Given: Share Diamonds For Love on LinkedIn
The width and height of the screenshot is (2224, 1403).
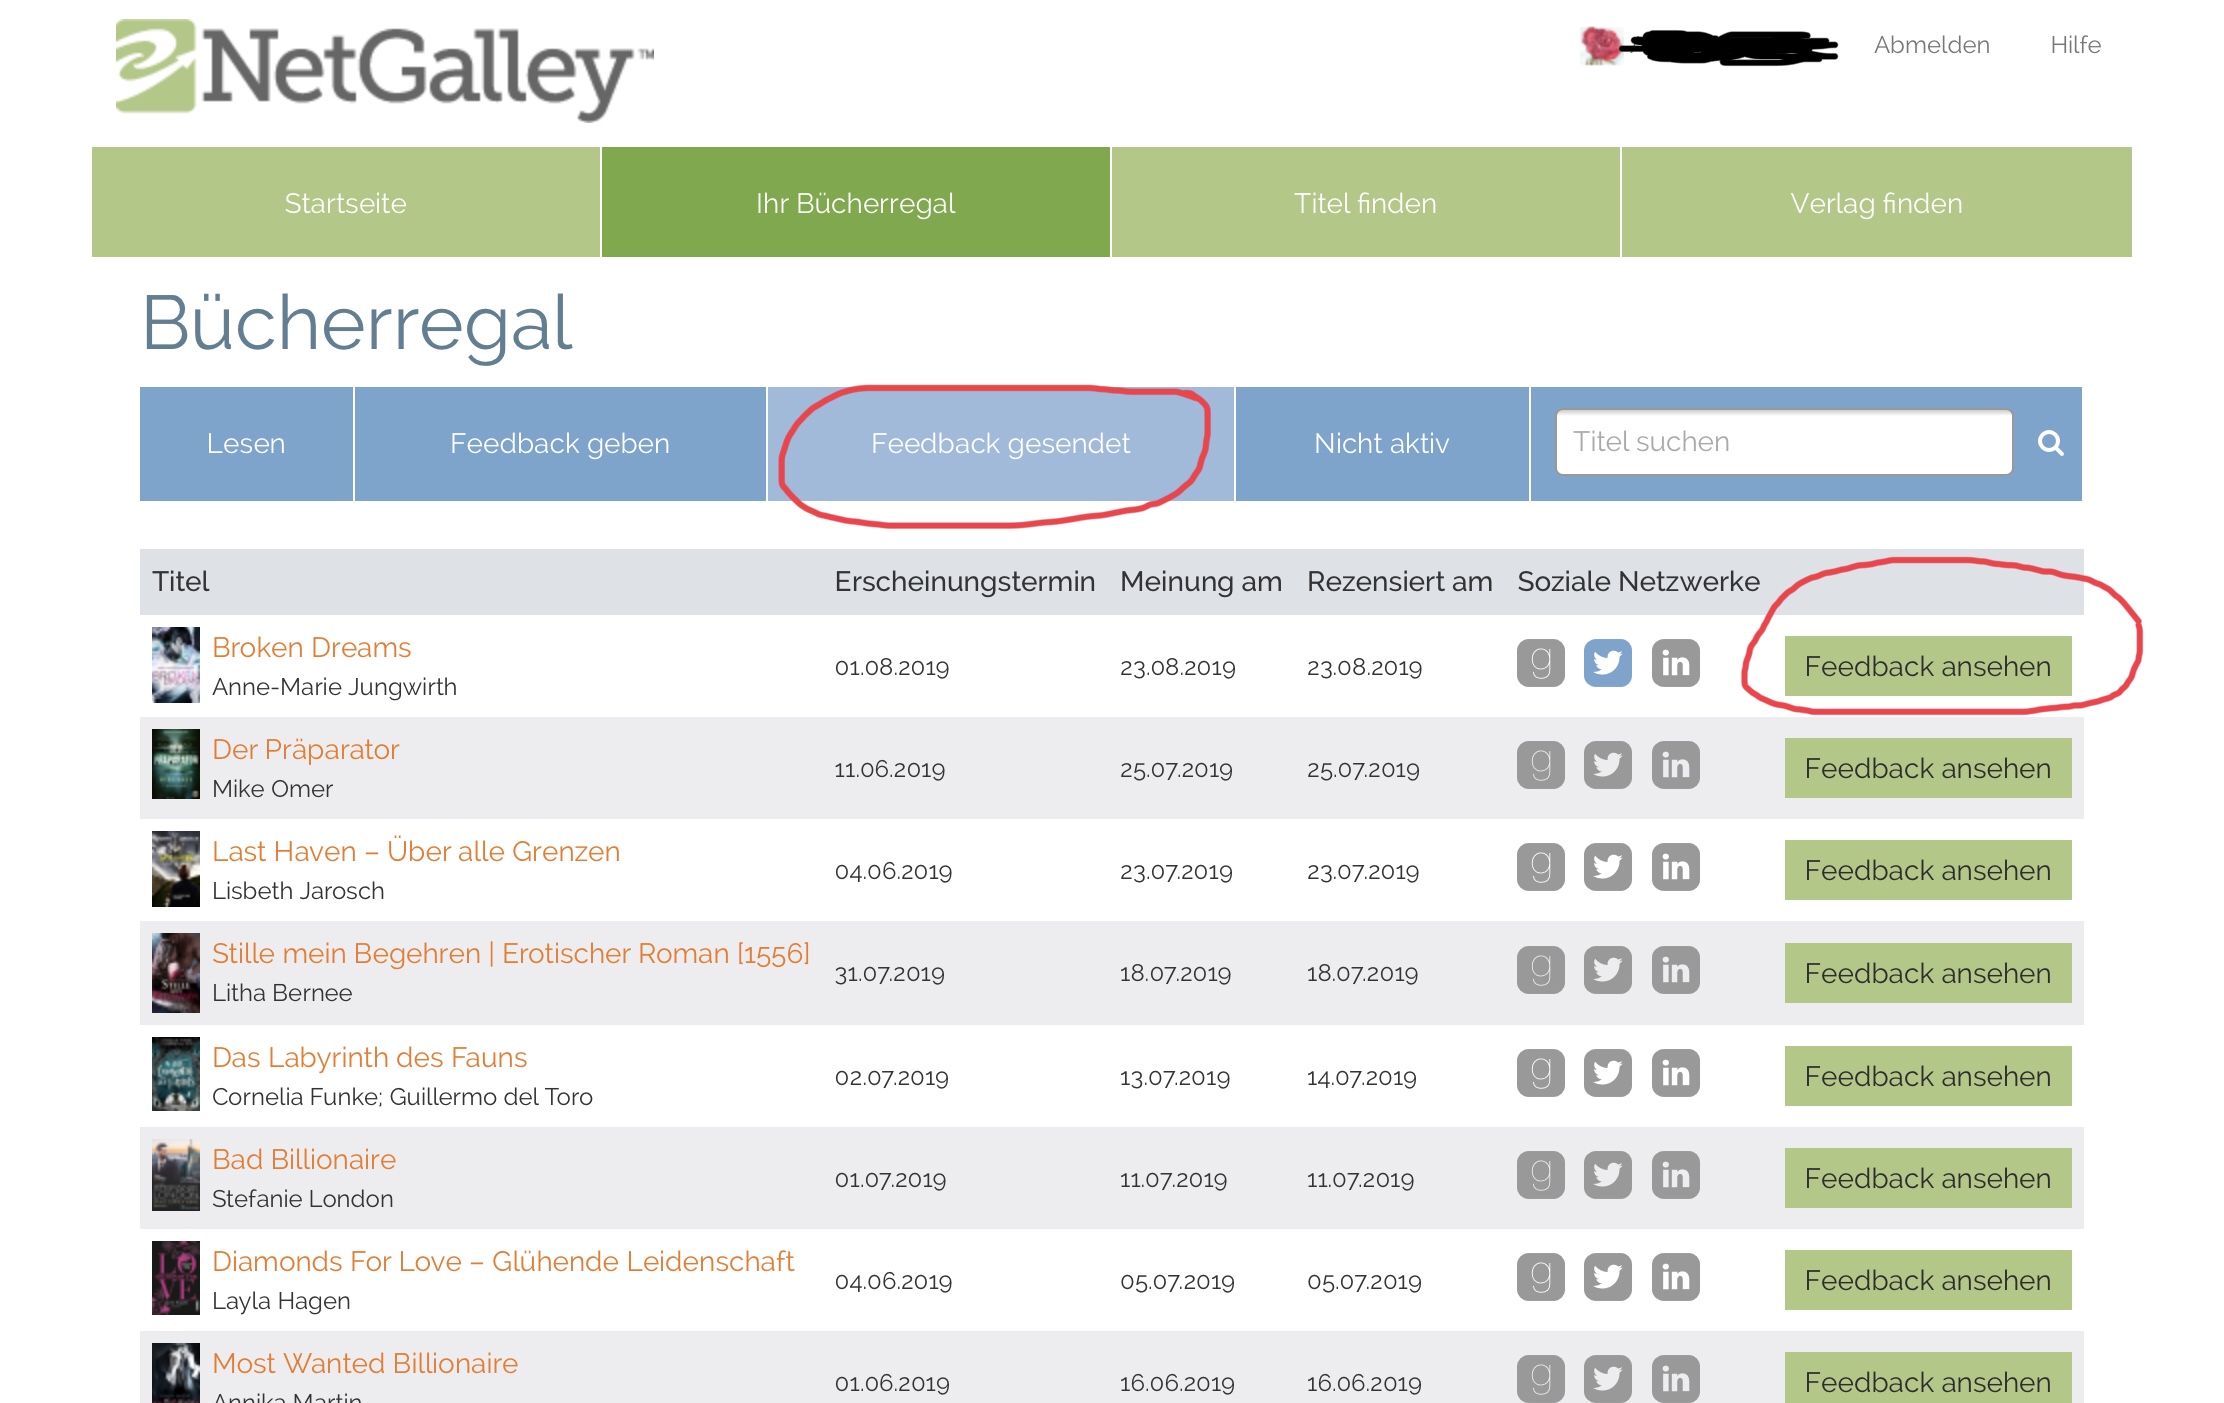Looking at the screenshot, I should (x=1676, y=1277).
